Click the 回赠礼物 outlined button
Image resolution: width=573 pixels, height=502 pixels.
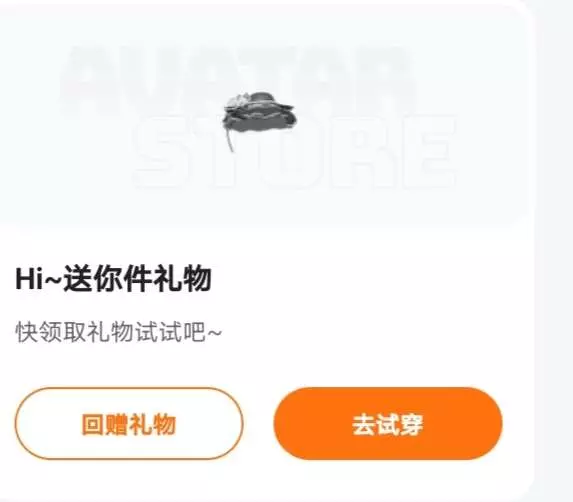129,423
